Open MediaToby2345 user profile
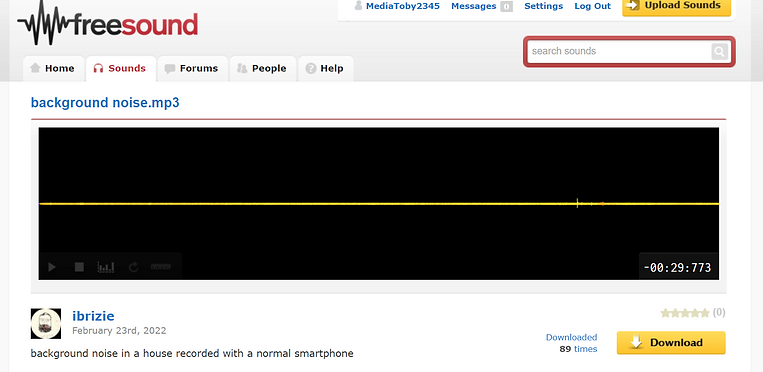 pyautogui.click(x=403, y=6)
